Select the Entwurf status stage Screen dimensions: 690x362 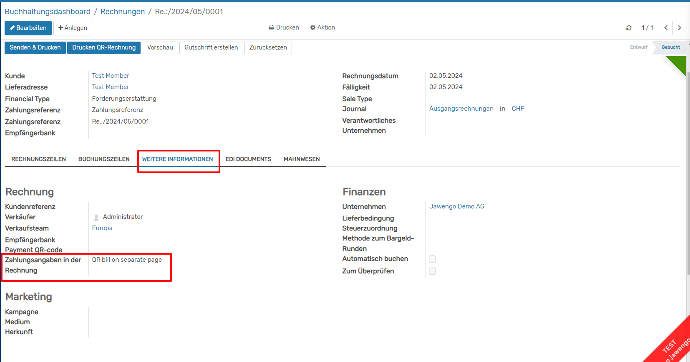coord(639,48)
